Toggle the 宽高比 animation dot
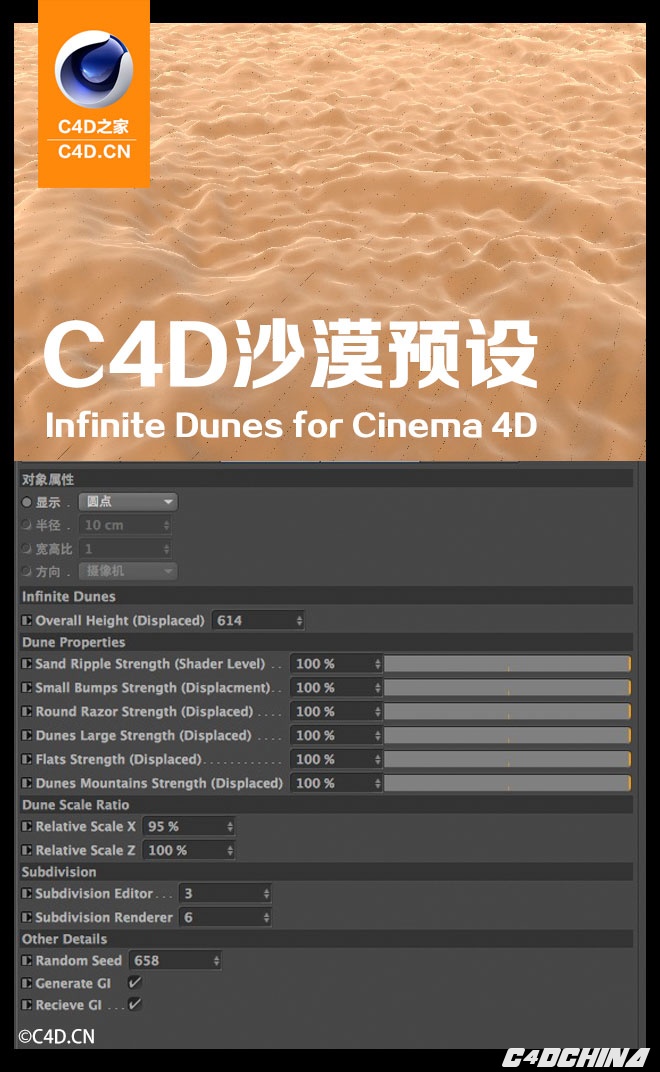Screen dimensions: 660x1072 pyautogui.click(x=27, y=548)
